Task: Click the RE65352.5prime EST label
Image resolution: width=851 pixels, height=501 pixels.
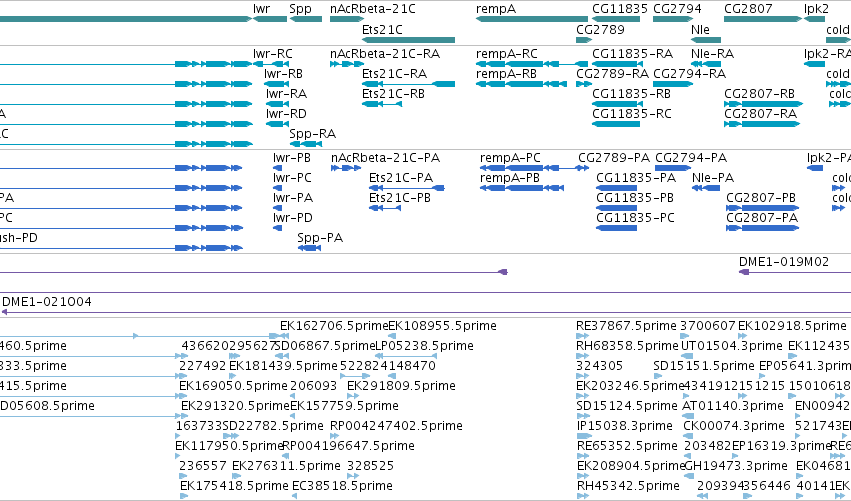Action: tap(627, 446)
